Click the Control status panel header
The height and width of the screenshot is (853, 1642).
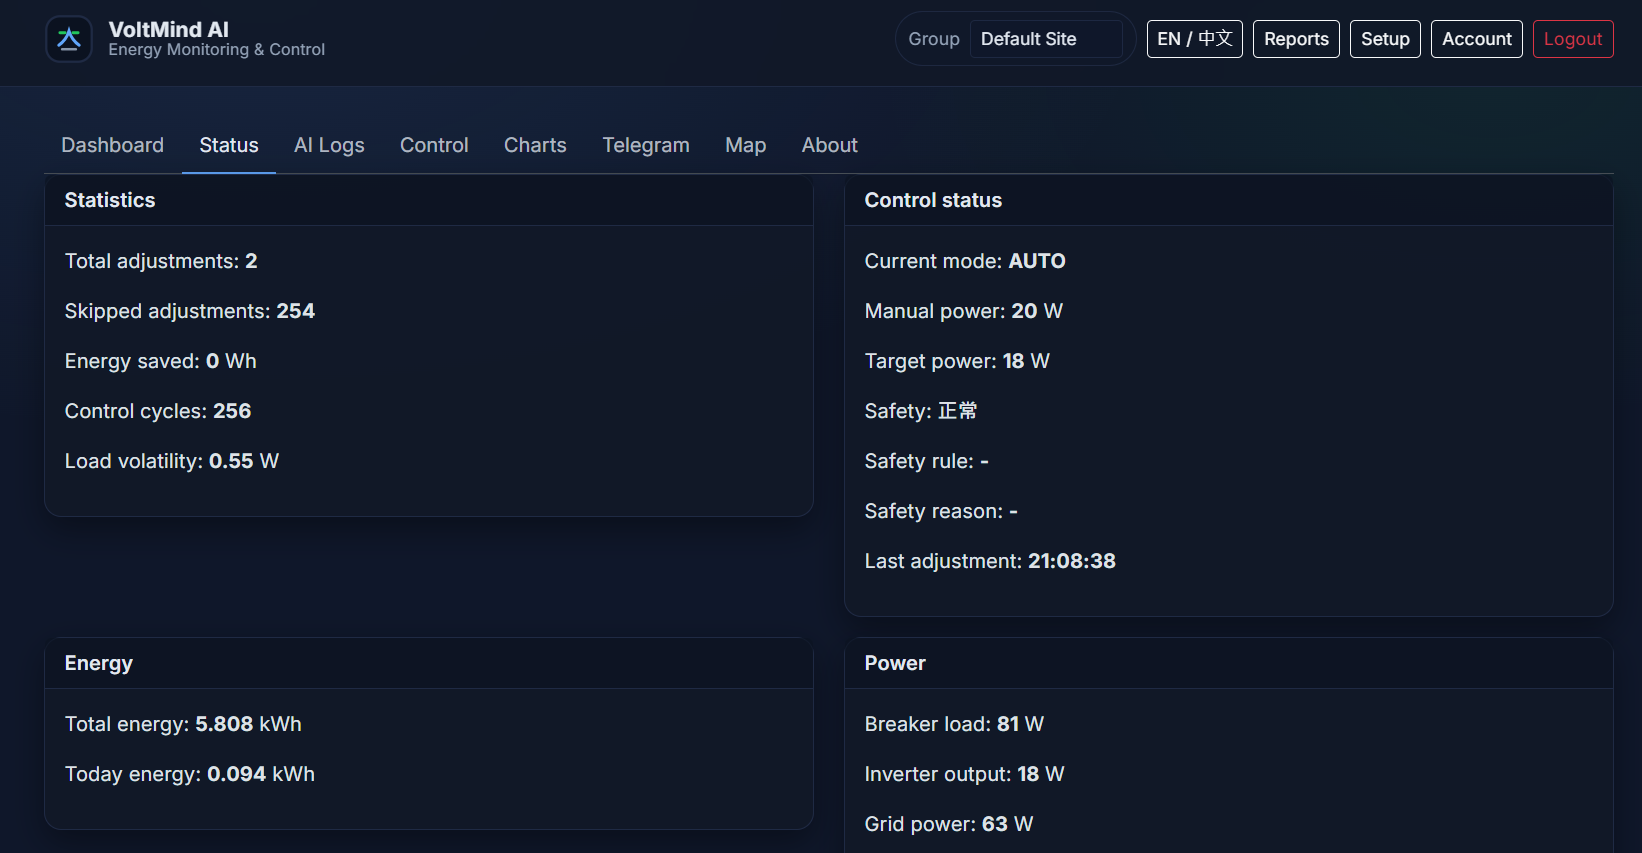point(933,200)
